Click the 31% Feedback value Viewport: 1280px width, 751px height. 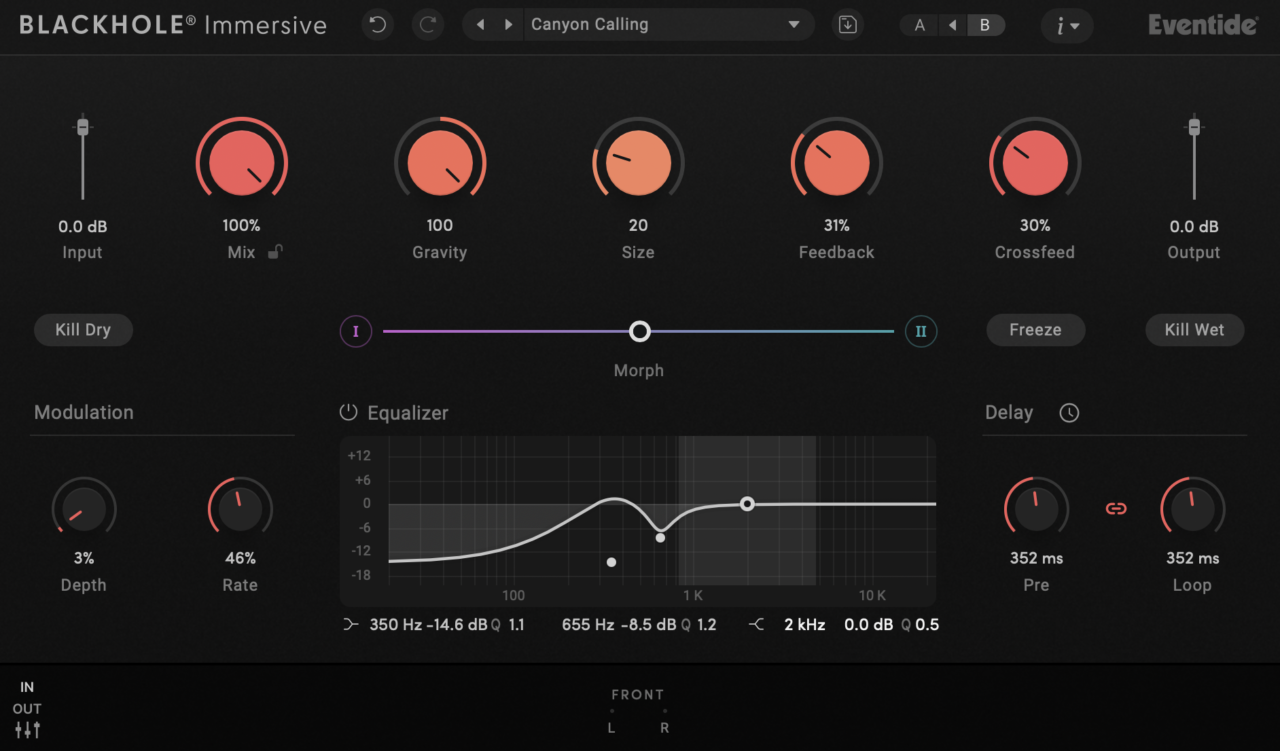click(x=837, y=226)
